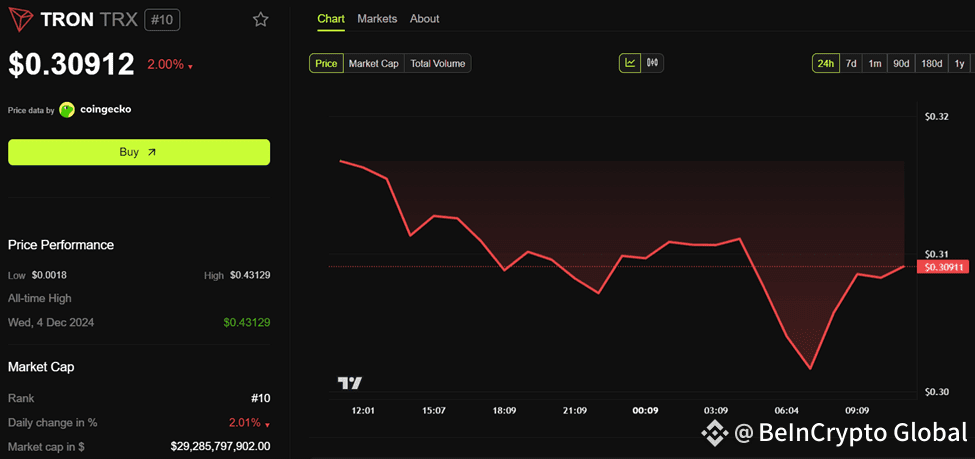This screenshot has height=459, width=975.
Task: Click the $0.30912 current price
Action: pos(71,65)
